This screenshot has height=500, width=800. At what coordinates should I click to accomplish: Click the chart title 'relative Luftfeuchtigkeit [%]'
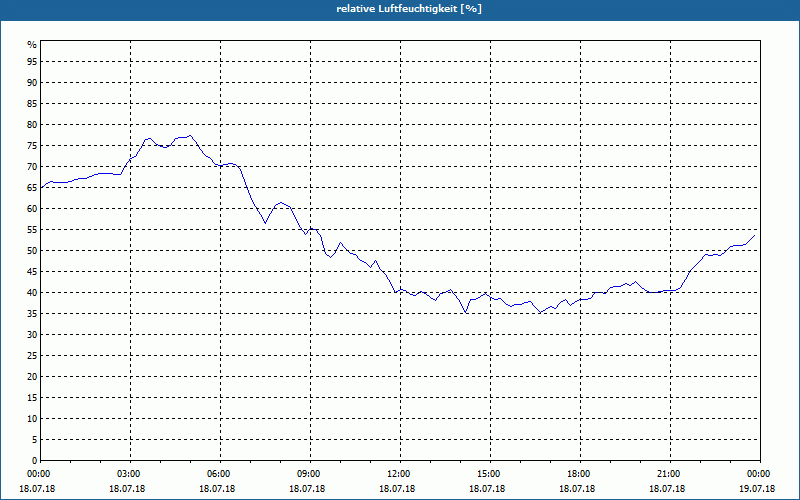[x=409, y=9]
